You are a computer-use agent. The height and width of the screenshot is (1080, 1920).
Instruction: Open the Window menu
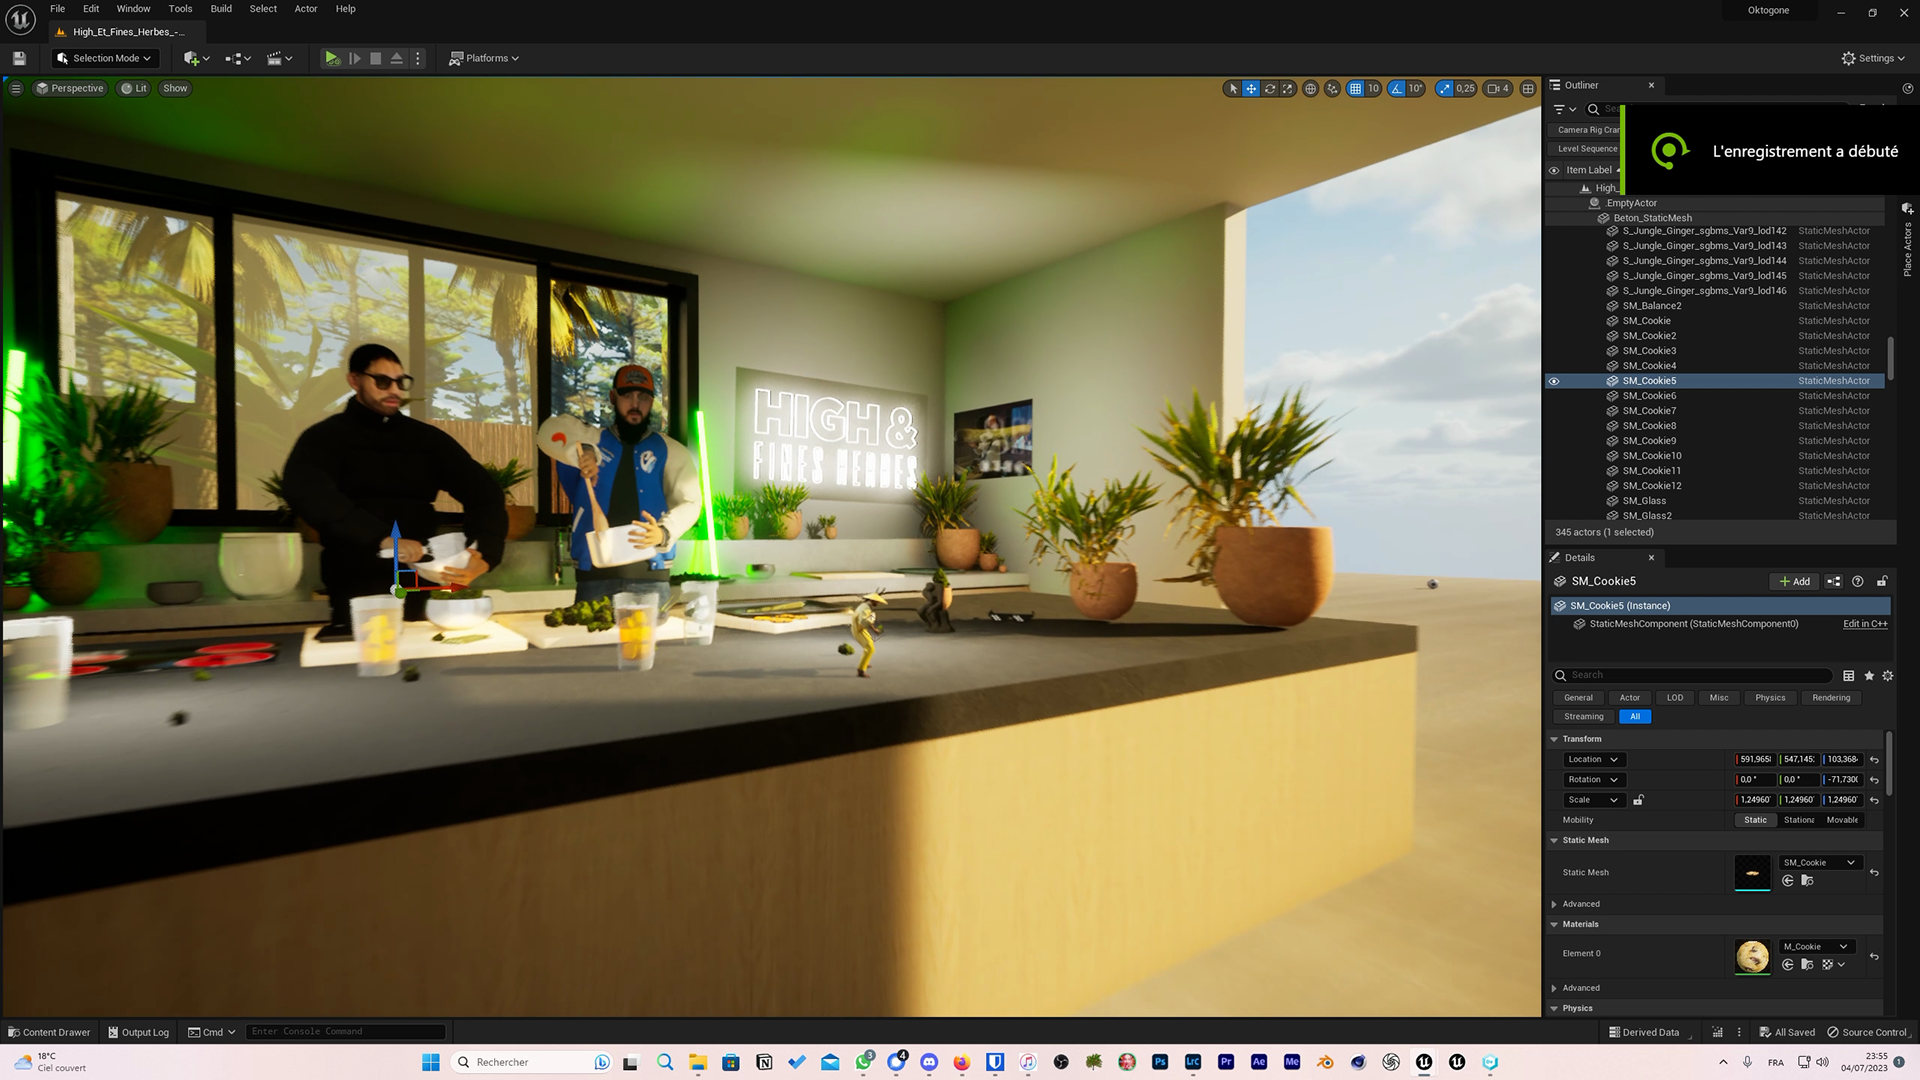134,9
